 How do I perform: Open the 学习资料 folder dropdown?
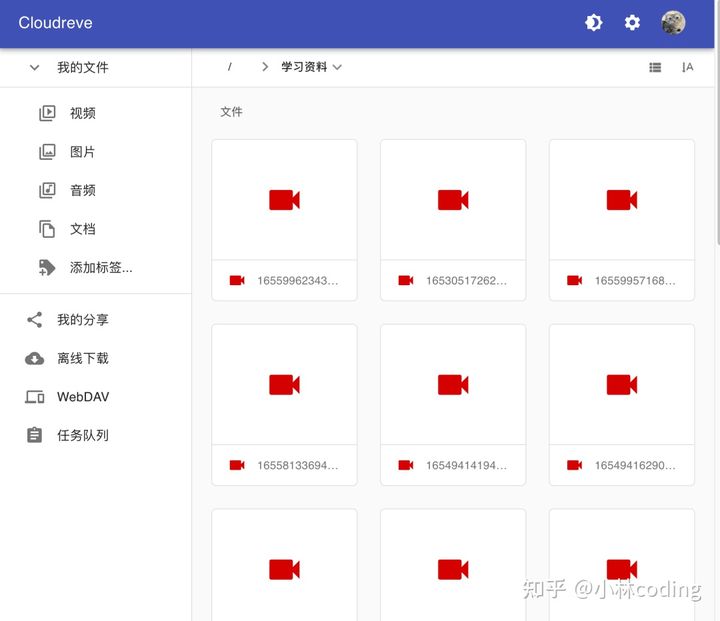click(x=311, y=67)
